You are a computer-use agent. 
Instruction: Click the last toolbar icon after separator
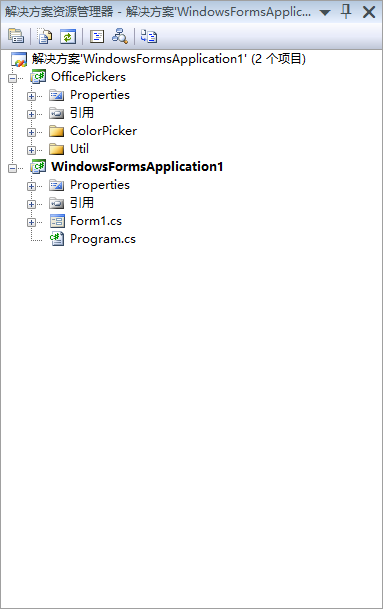click(x=149, y=37)
